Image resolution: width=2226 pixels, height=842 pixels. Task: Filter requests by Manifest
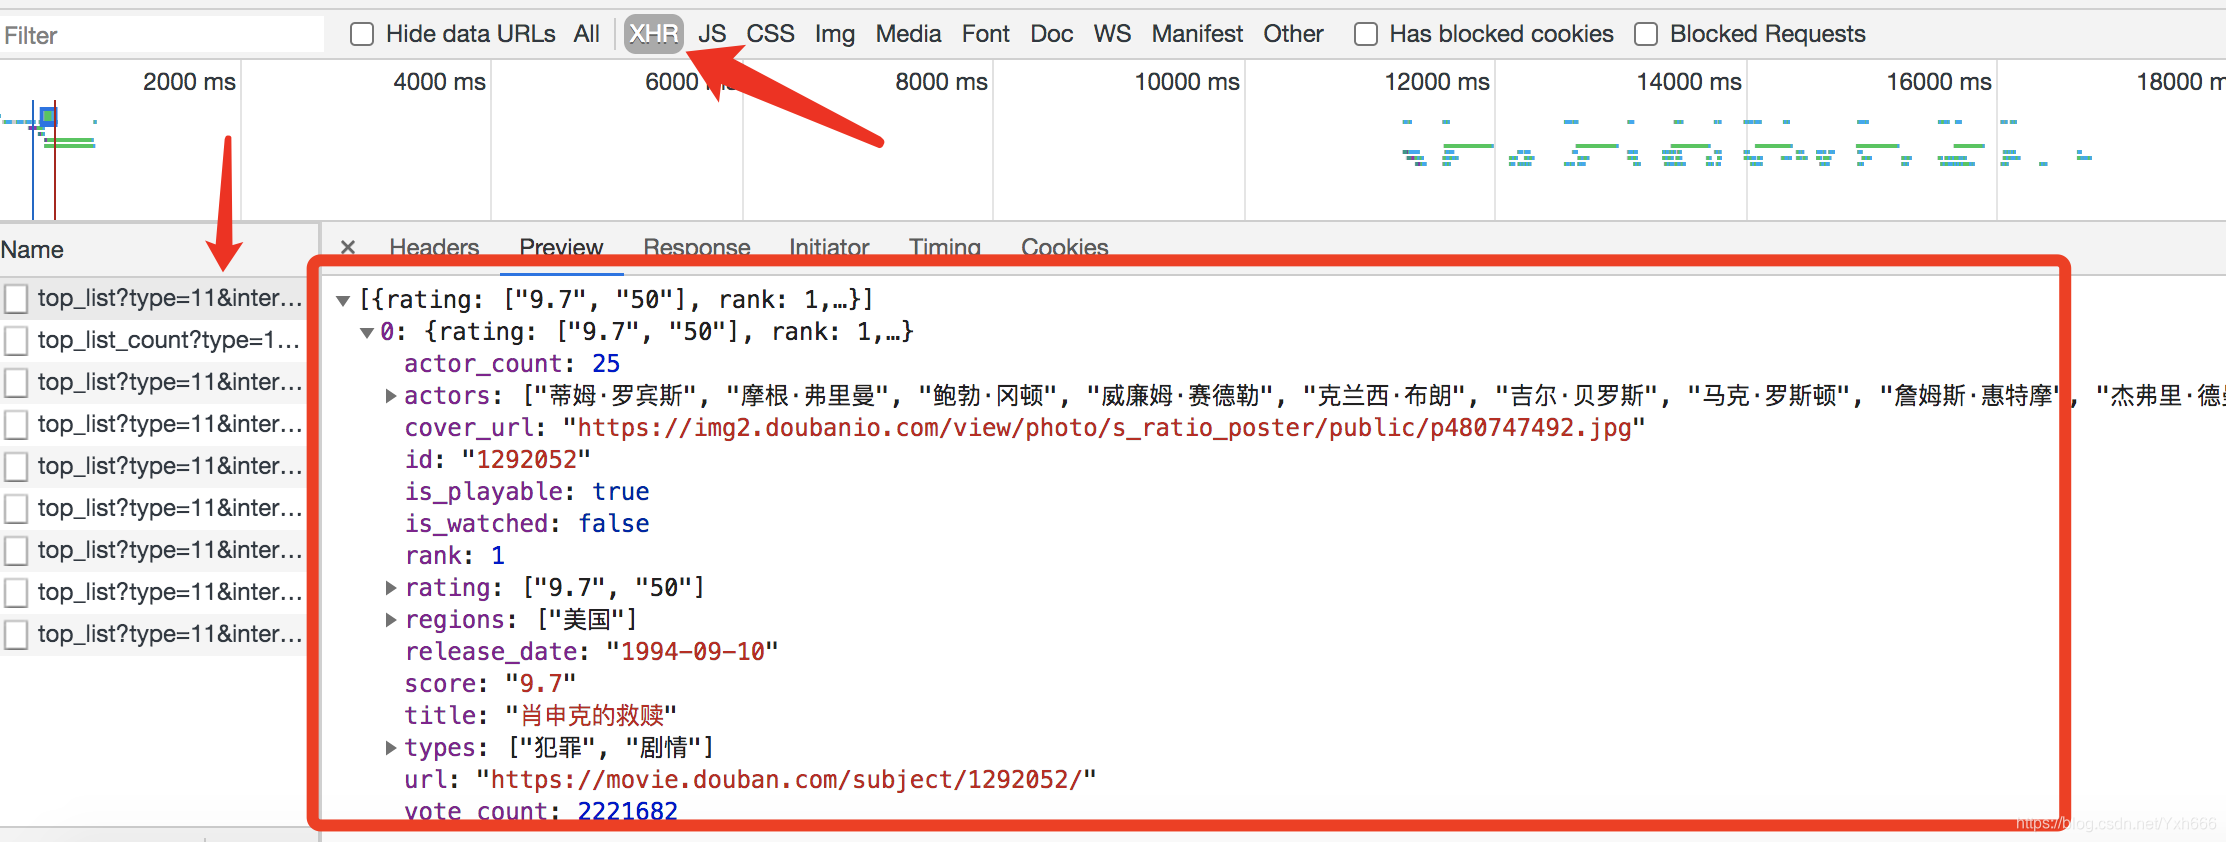coord(1197,34)
